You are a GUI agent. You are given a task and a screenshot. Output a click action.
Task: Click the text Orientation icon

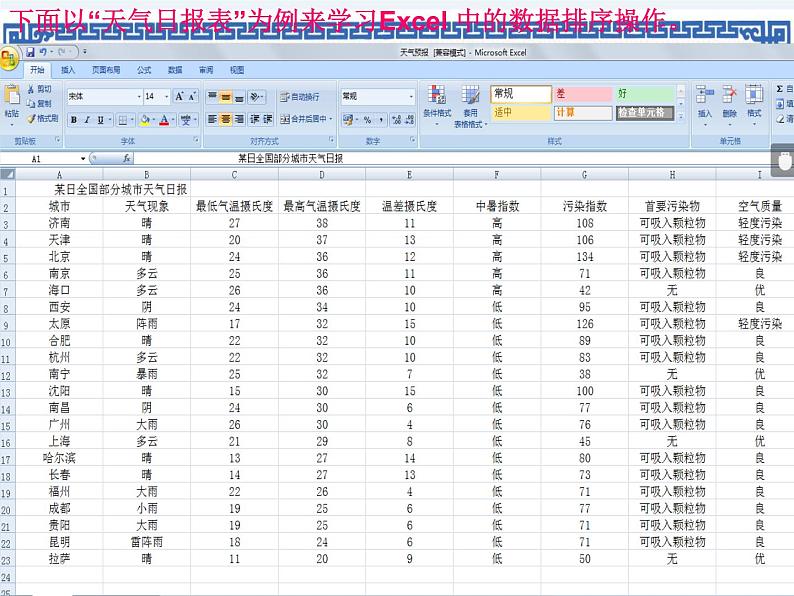pyautogui.click(x=255, y=96)
